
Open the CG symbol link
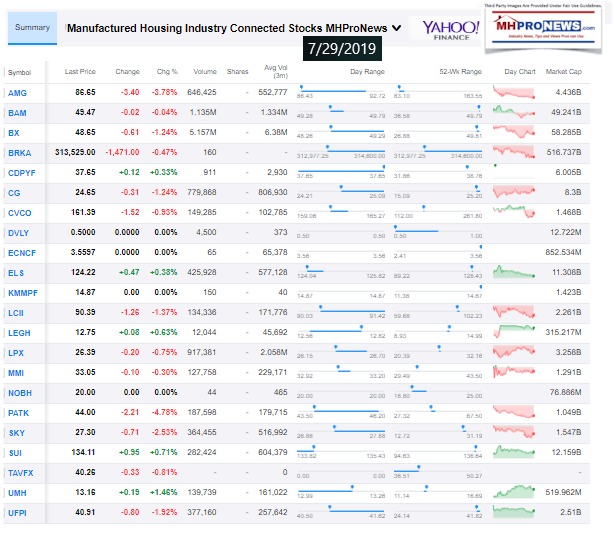14,193
